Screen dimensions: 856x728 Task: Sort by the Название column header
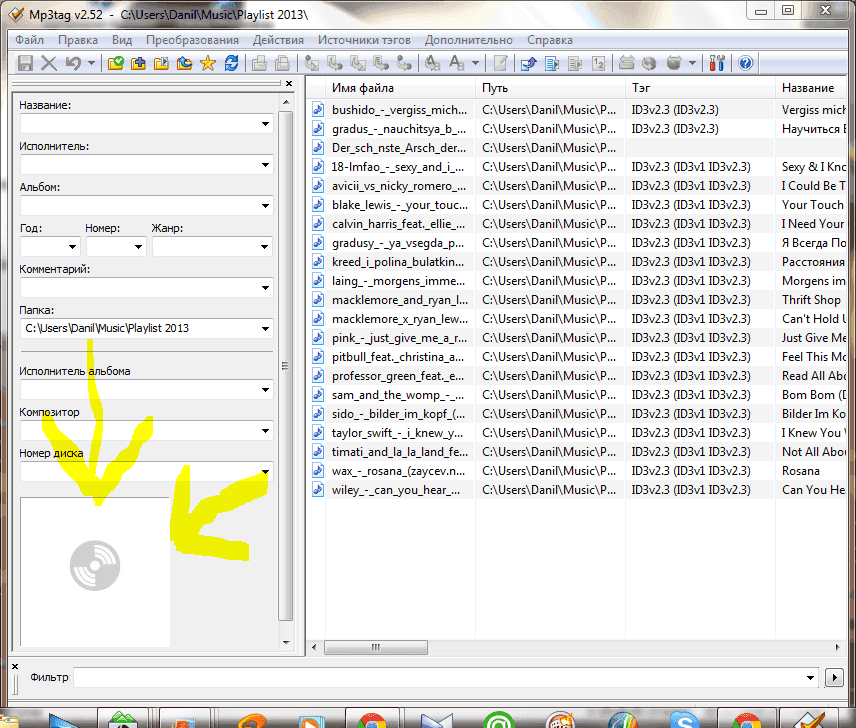pos(811,88)
